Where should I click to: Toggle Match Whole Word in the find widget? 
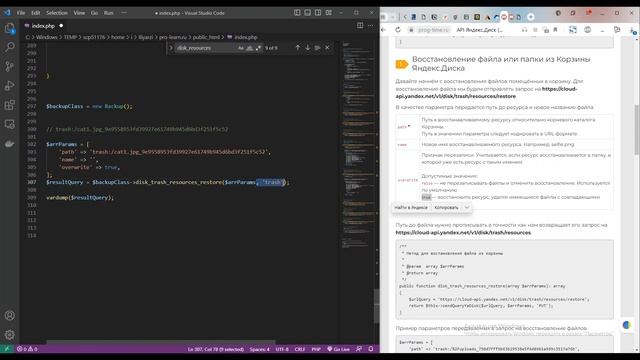249,48
